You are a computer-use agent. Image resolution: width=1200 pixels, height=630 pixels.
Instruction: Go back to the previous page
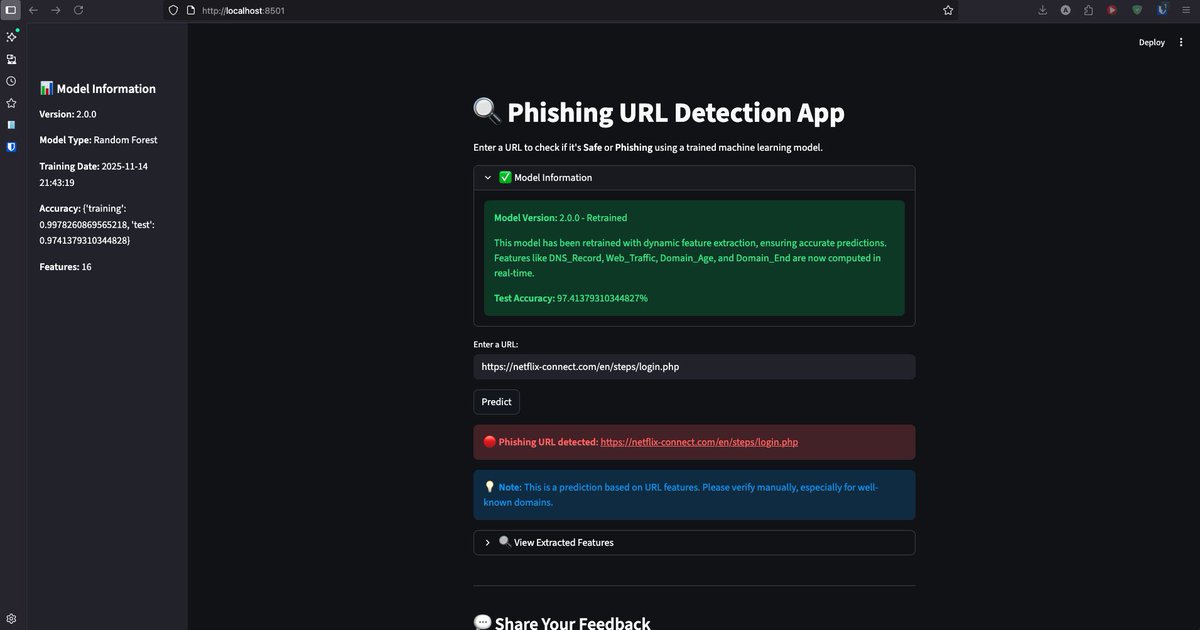pos(33,9)
